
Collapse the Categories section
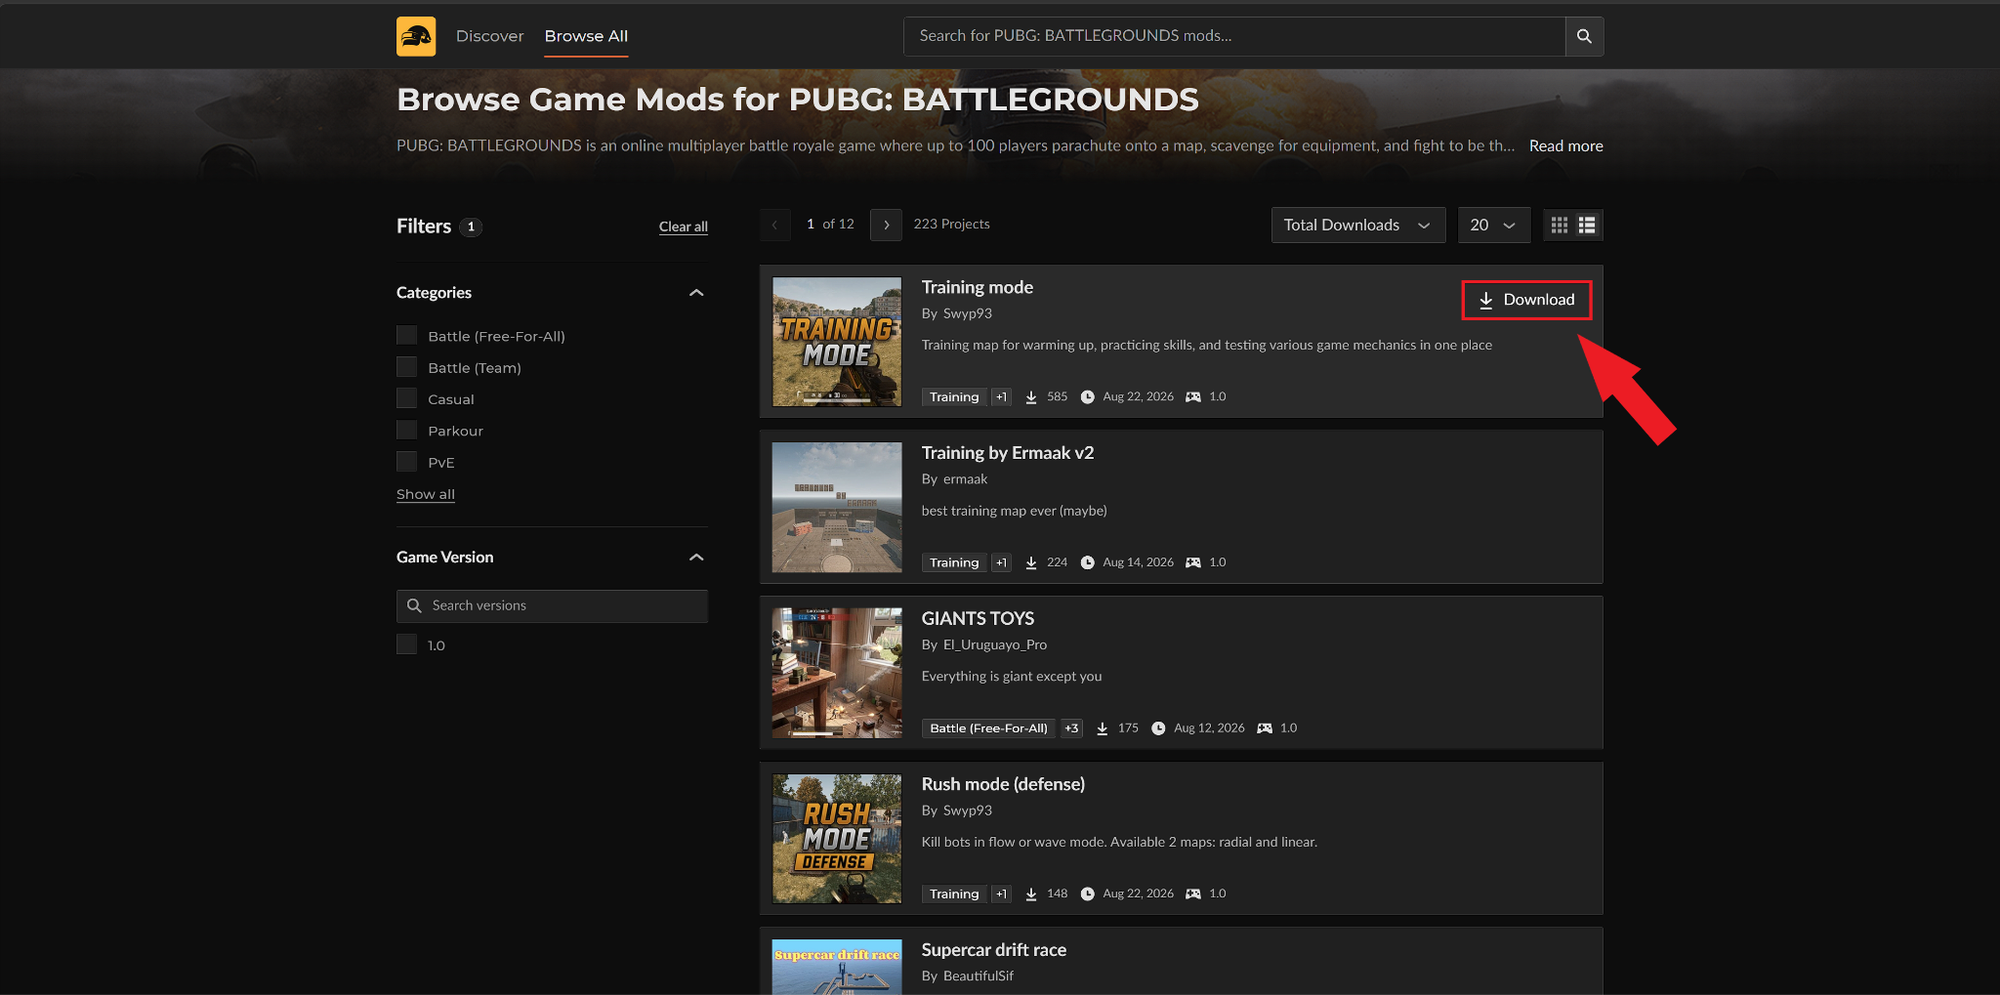coord(696,293)
